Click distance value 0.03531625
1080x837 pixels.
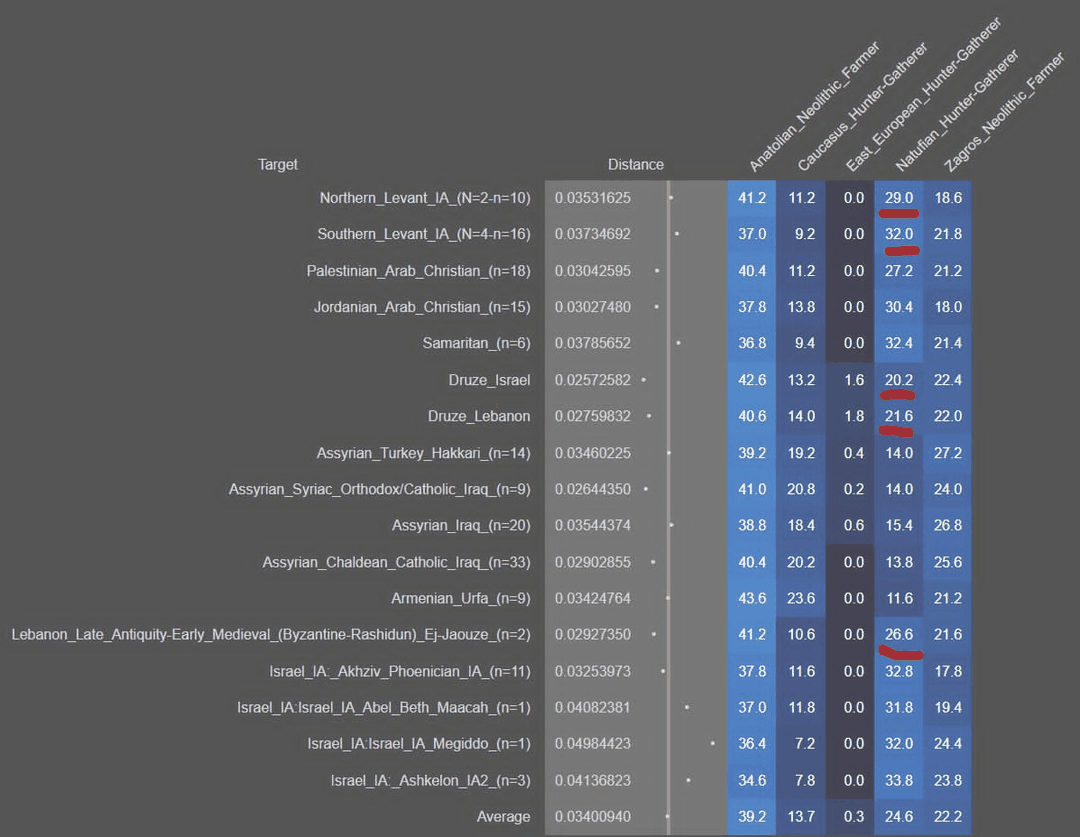click(x=592, y=198)
